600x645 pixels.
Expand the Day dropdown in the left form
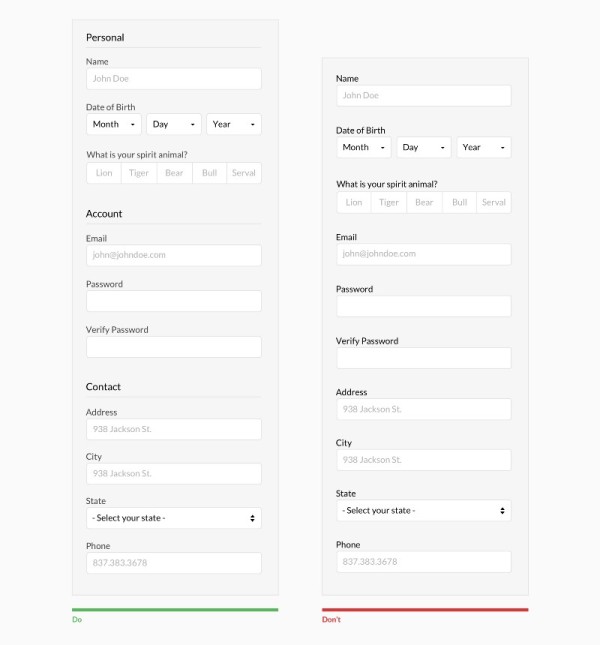(x=174, y=125)
